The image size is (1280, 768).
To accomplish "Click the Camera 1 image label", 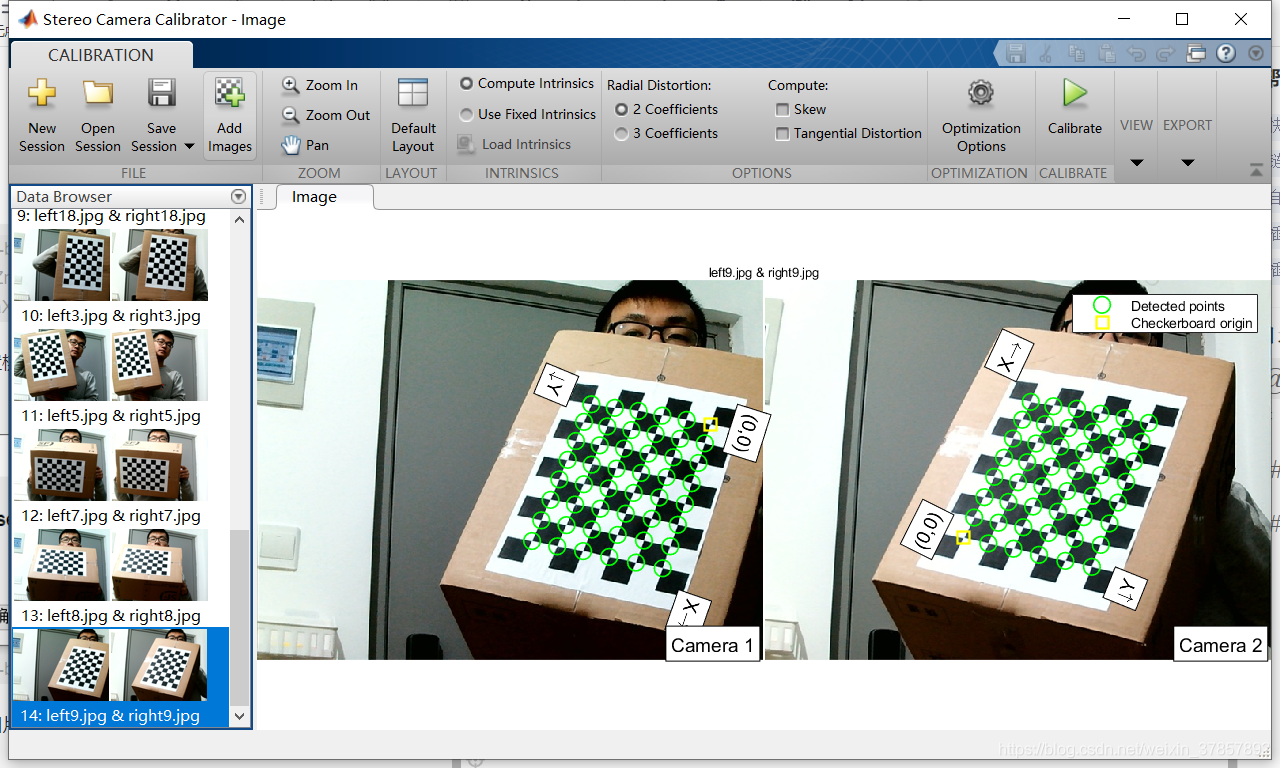I will (712, 645).
